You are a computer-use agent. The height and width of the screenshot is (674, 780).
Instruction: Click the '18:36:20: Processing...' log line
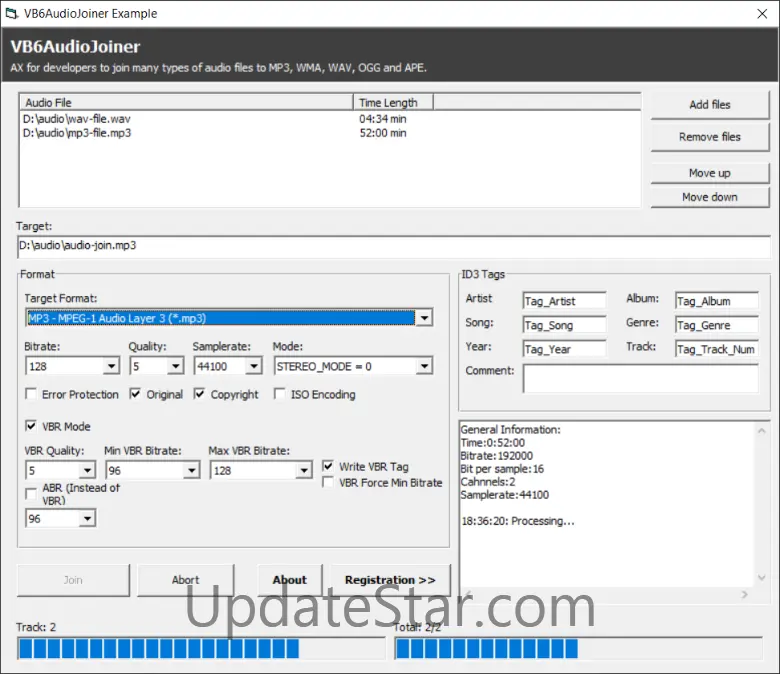click(x=518, y=521)
